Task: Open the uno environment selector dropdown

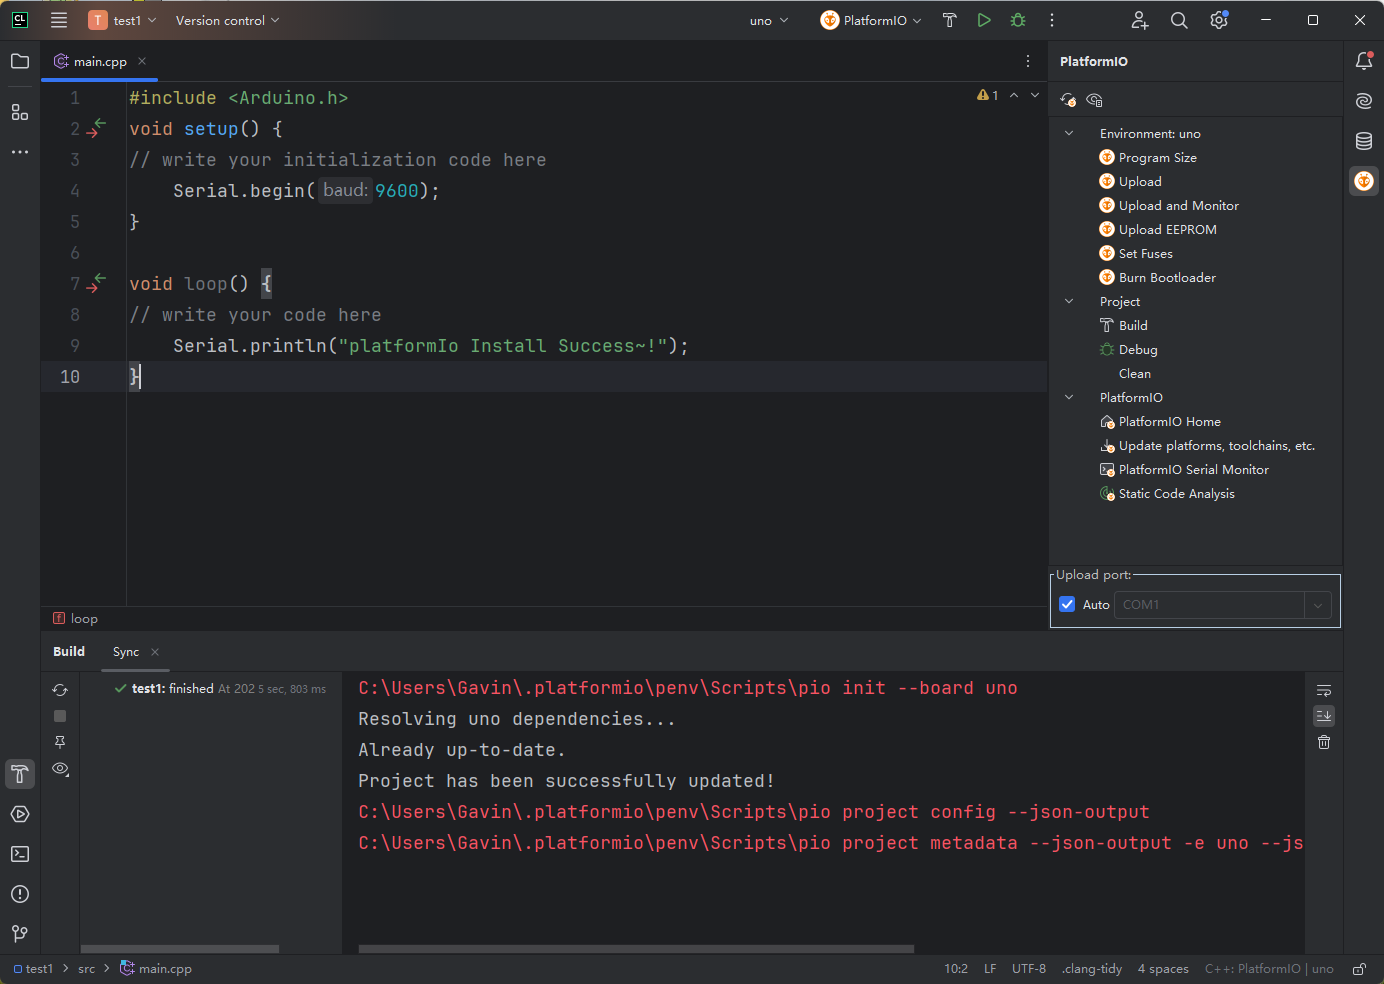Action: pos(769,20)
